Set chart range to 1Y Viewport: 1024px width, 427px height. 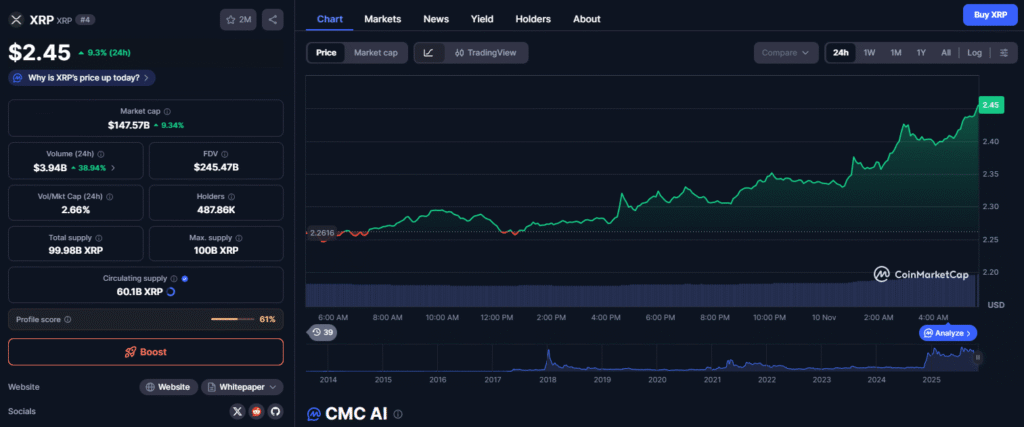point(921,53)
